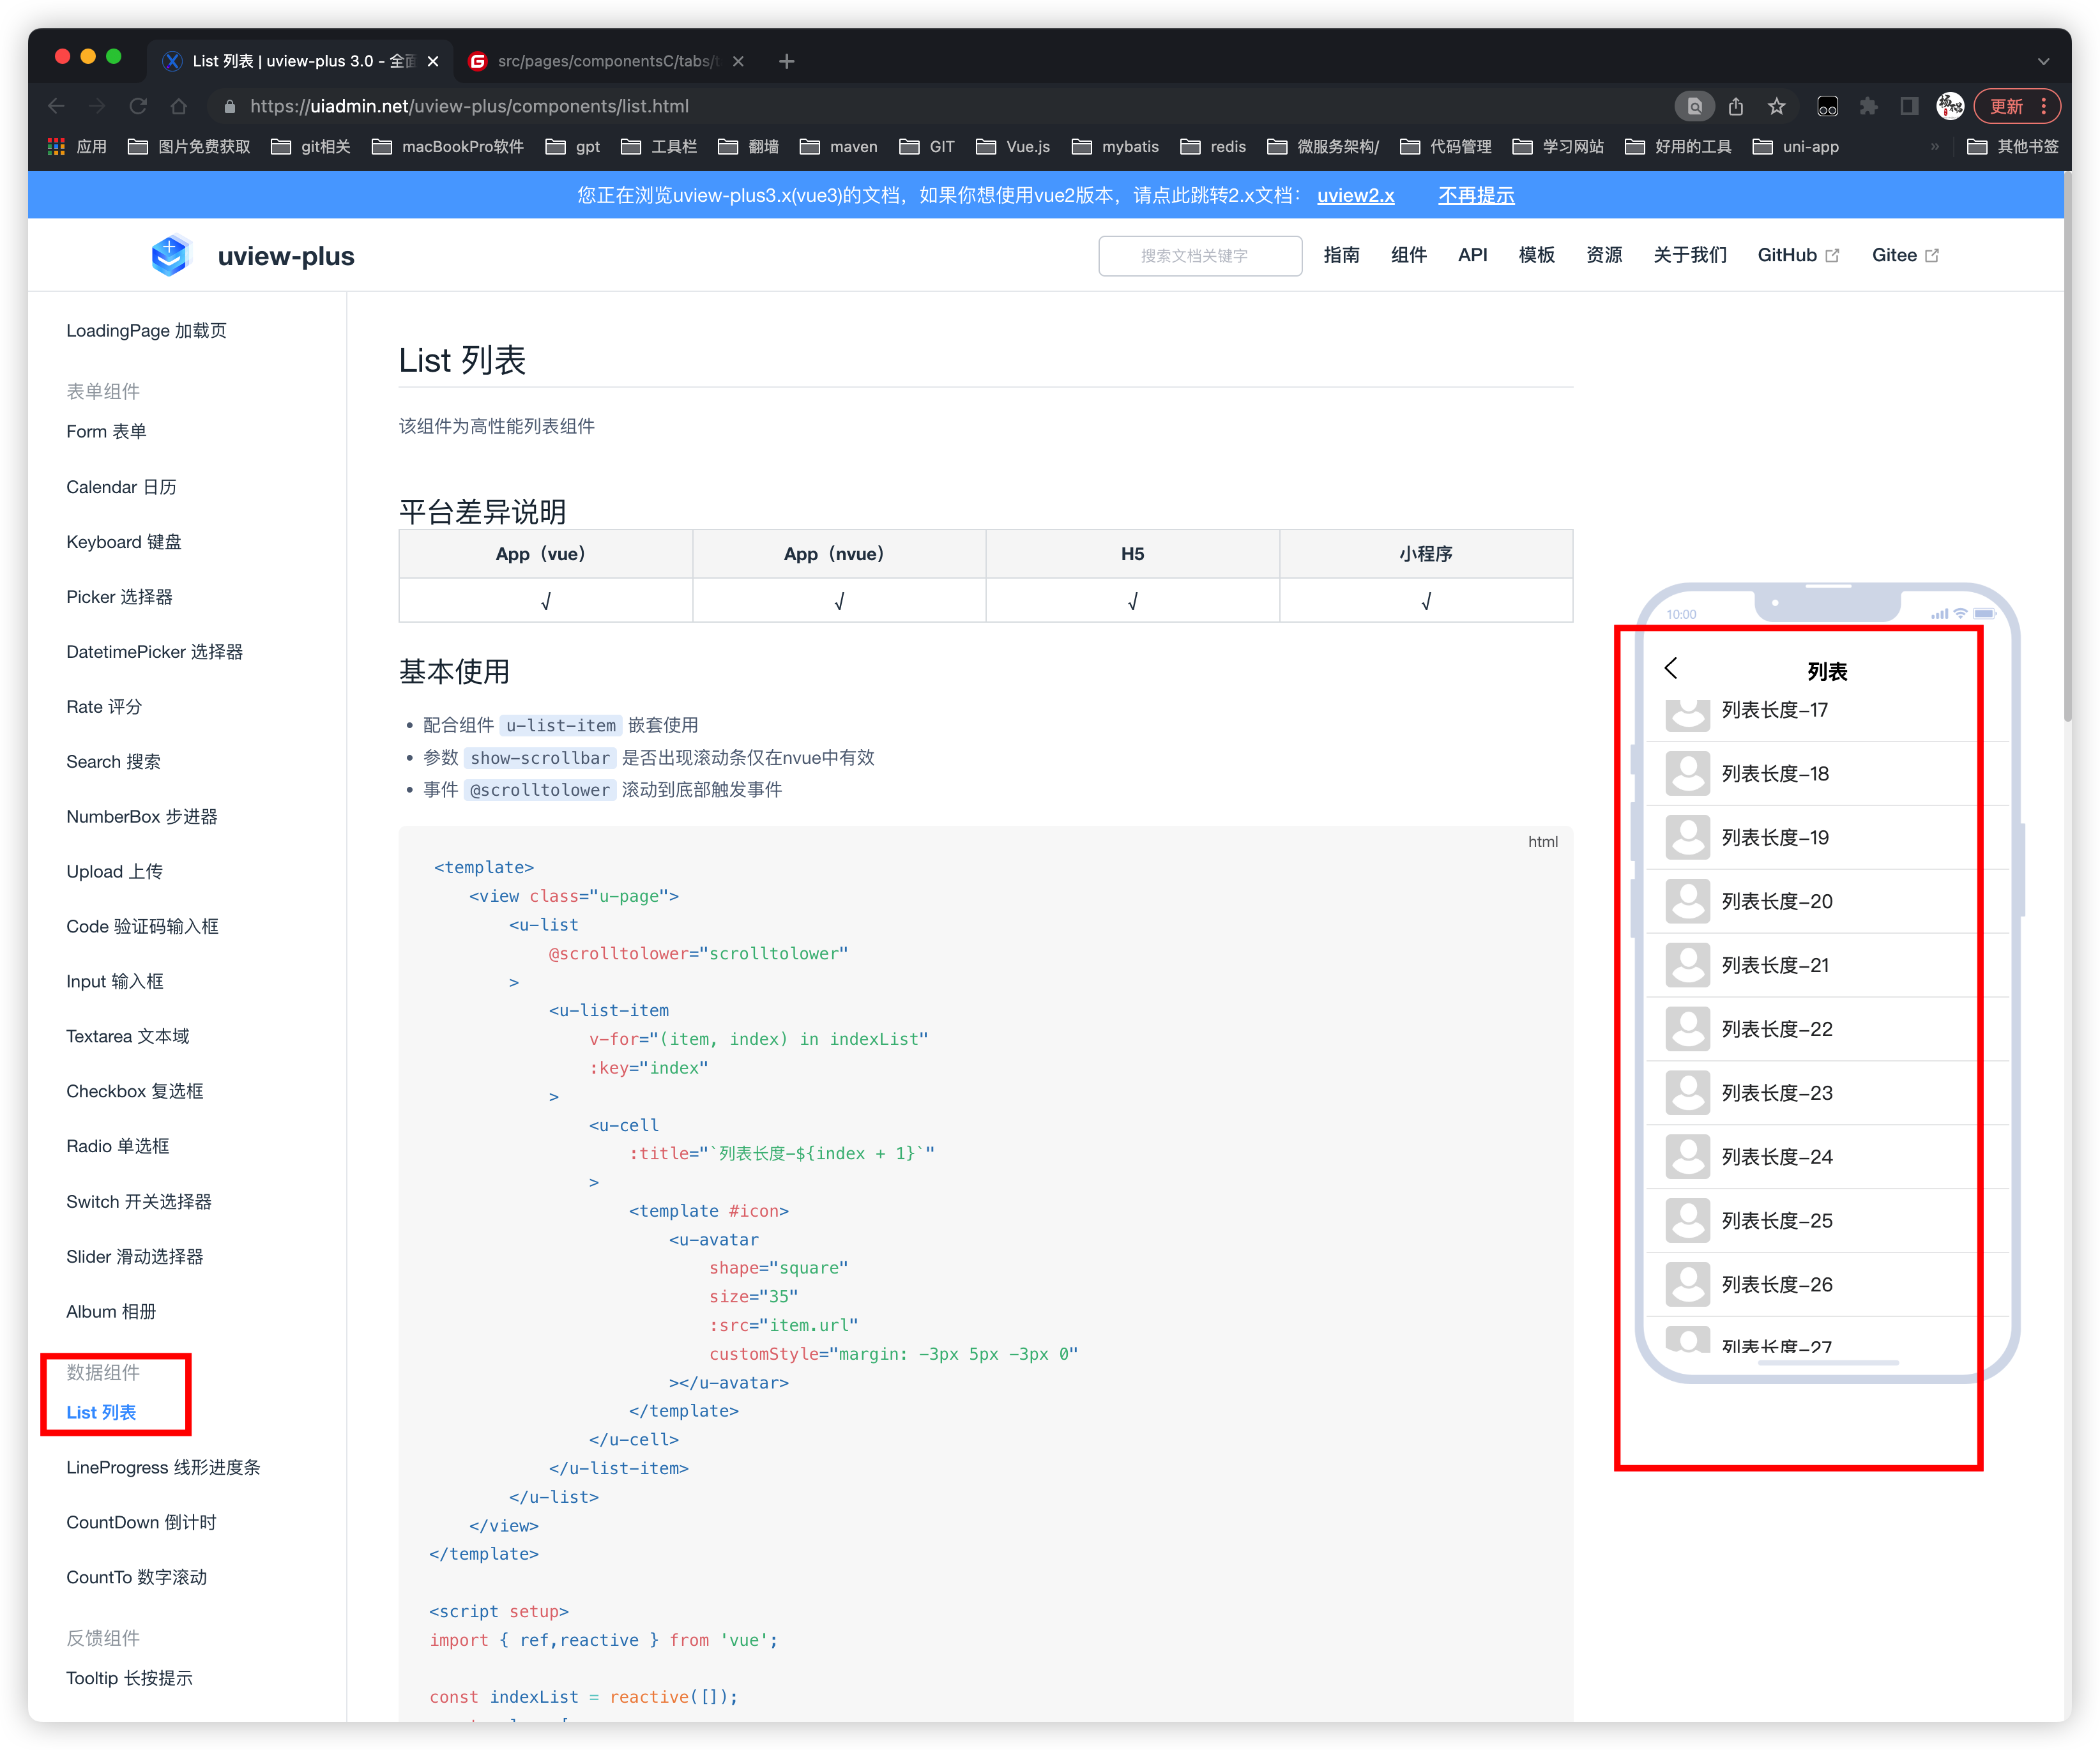
Task: Open the 组件 navigation menu item
Action: coord(1408,255)
